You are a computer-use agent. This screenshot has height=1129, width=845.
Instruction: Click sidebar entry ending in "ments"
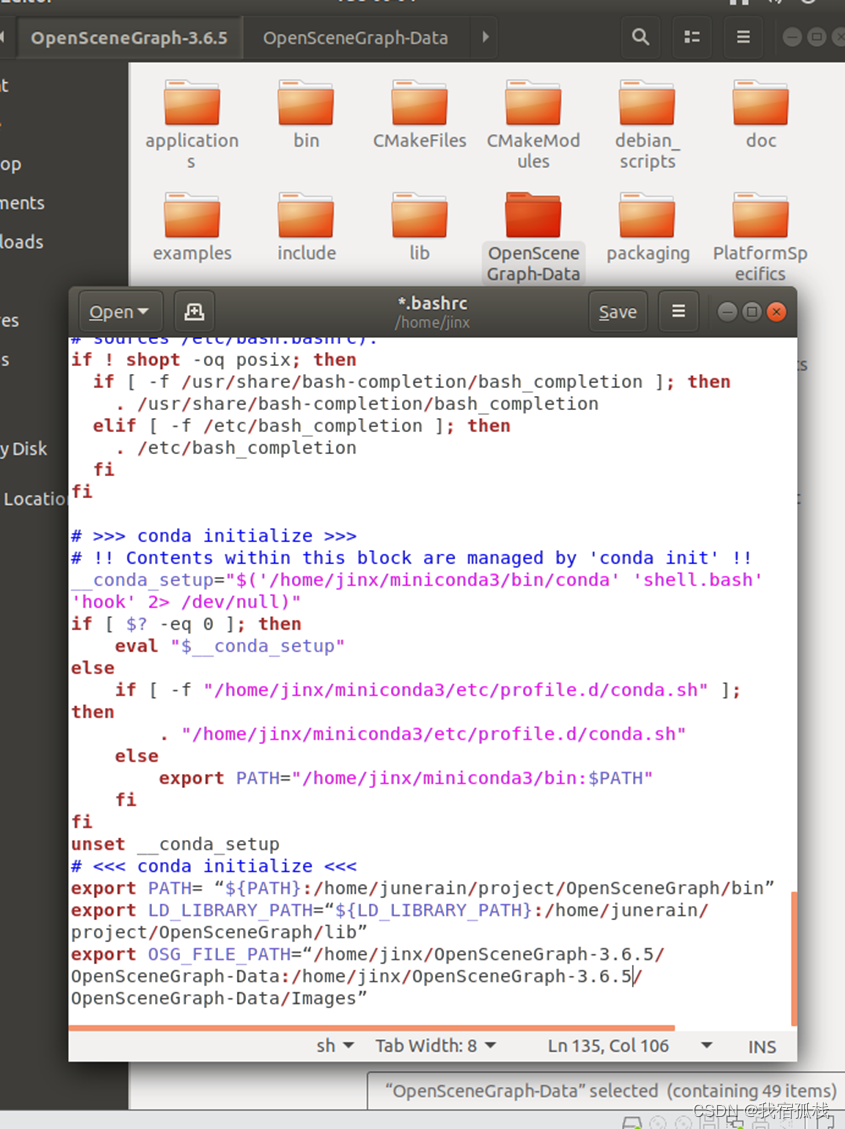click(x=22, y=203)
